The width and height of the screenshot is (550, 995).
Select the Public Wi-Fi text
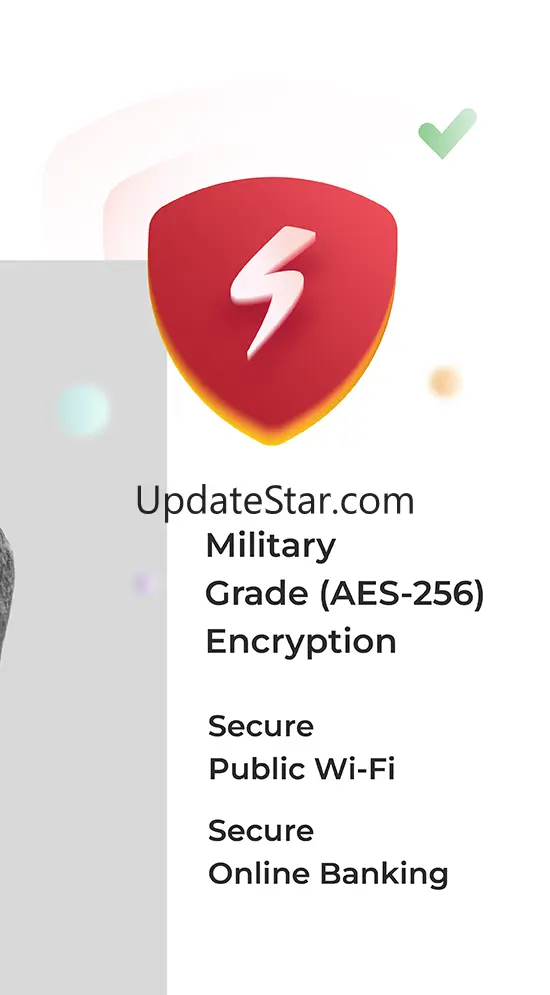[x=302, y=768]
